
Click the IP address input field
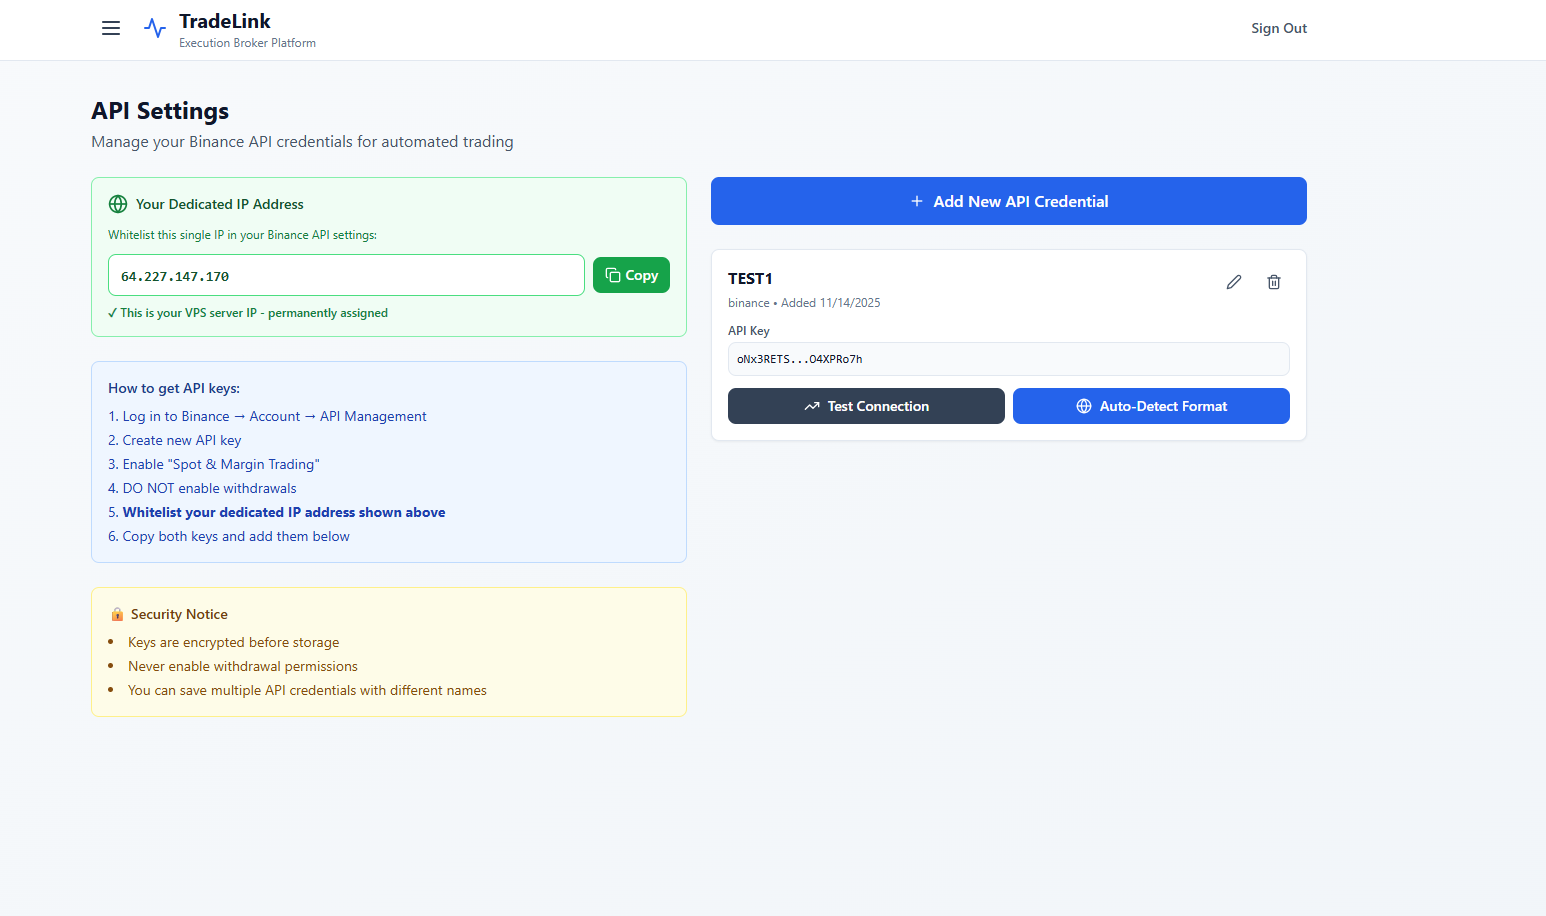tap(346, 274)
